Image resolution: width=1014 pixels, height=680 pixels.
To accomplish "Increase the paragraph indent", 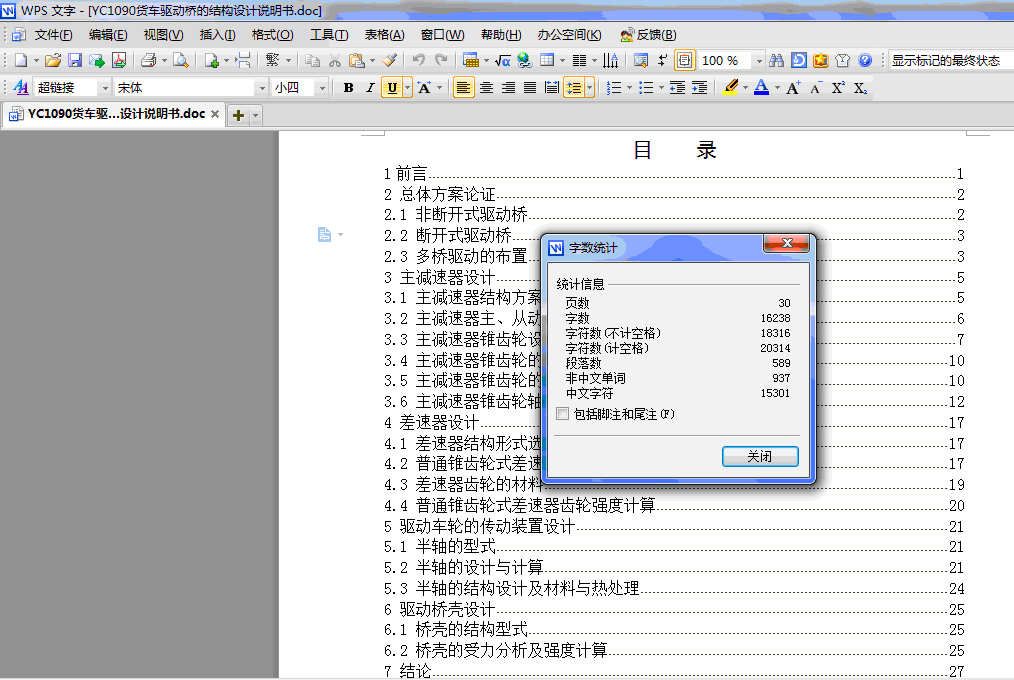I will tap(699, 88).
